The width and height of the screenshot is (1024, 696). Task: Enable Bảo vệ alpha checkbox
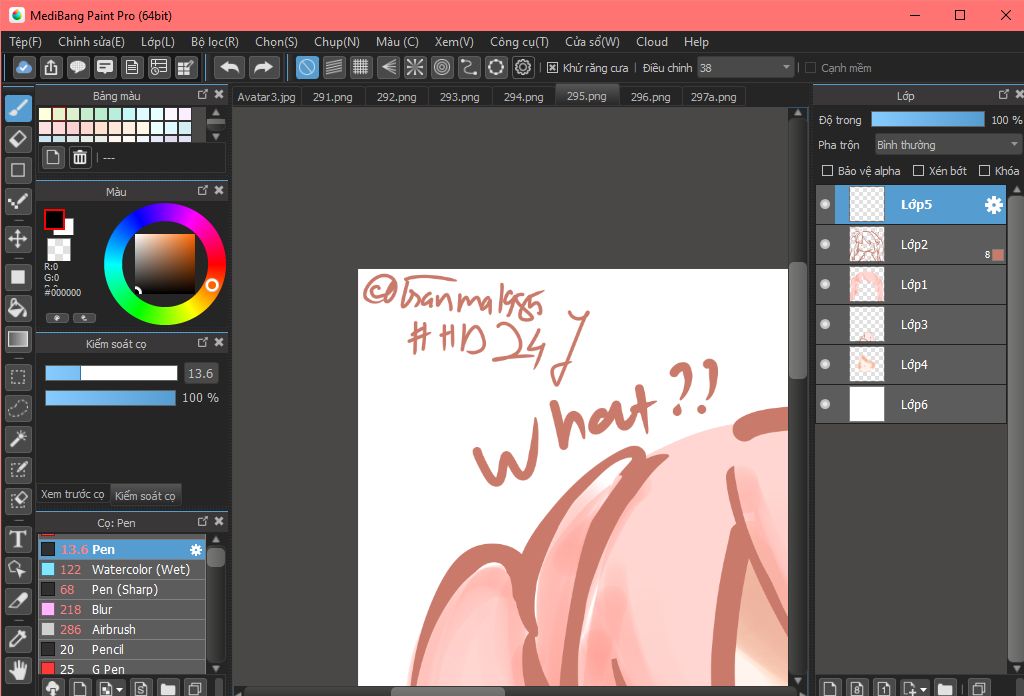827,170
